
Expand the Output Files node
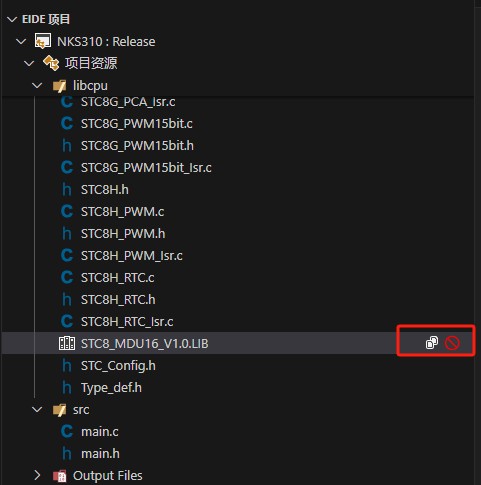coord(37,475)
